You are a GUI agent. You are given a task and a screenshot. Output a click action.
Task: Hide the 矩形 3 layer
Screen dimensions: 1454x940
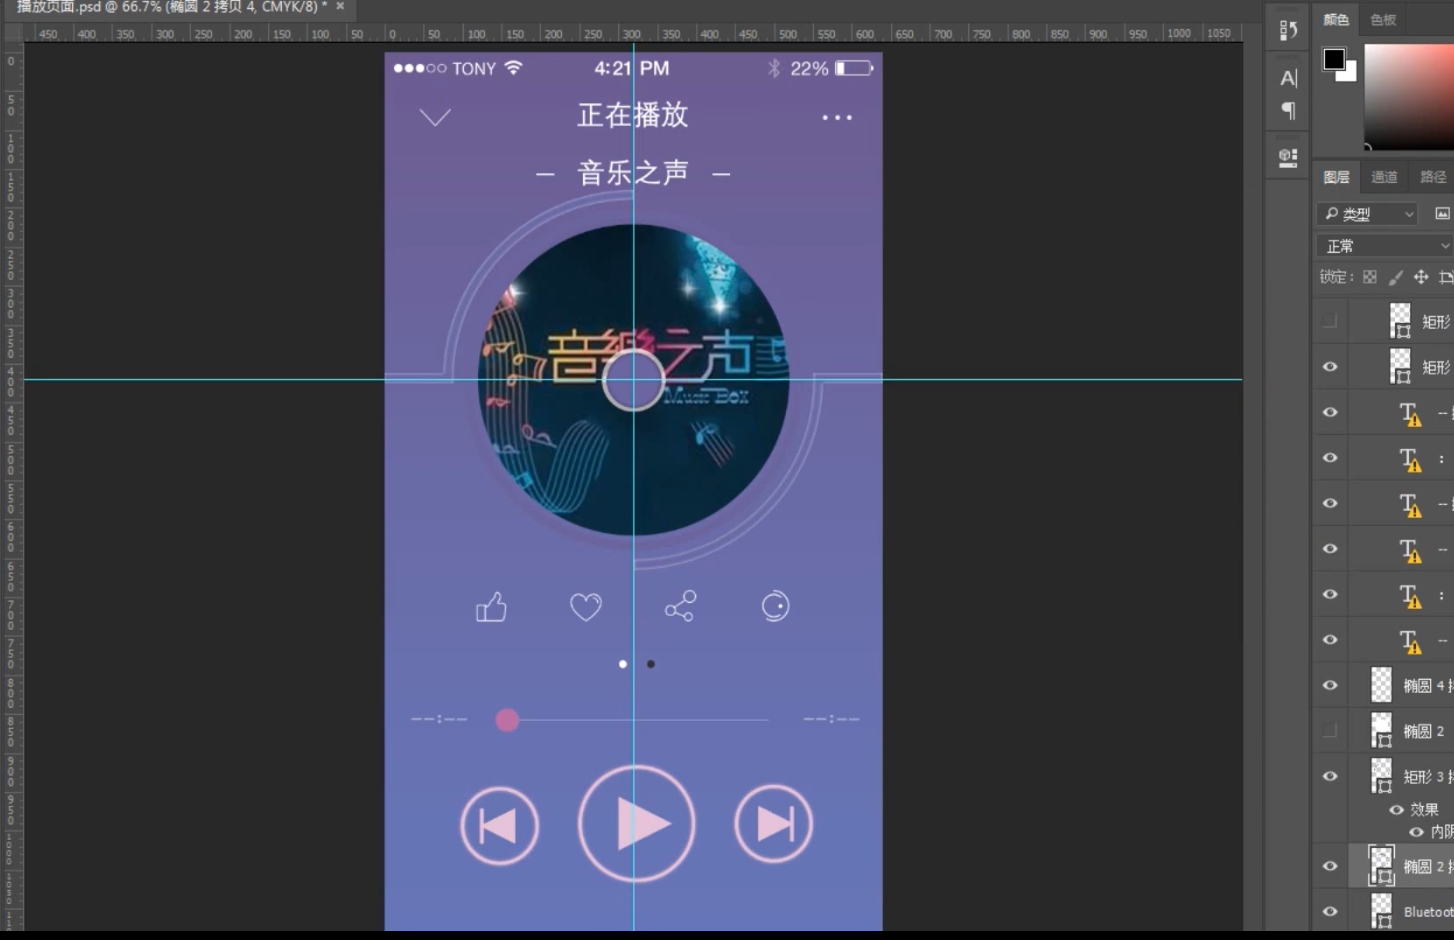[x=1329, y=776]
